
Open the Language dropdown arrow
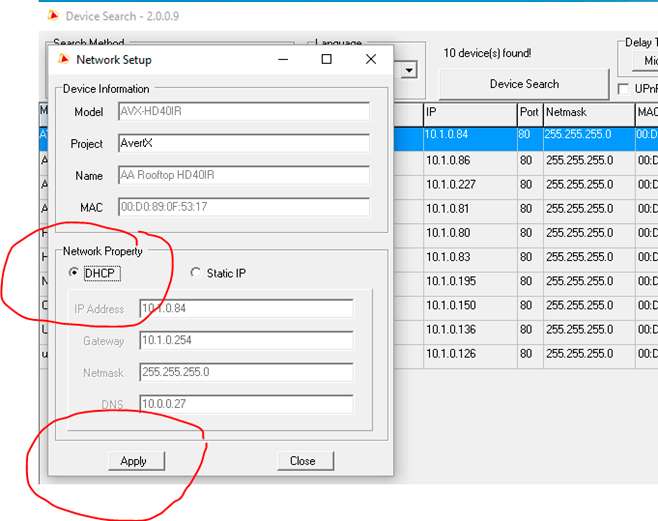[x=409, y=71]
